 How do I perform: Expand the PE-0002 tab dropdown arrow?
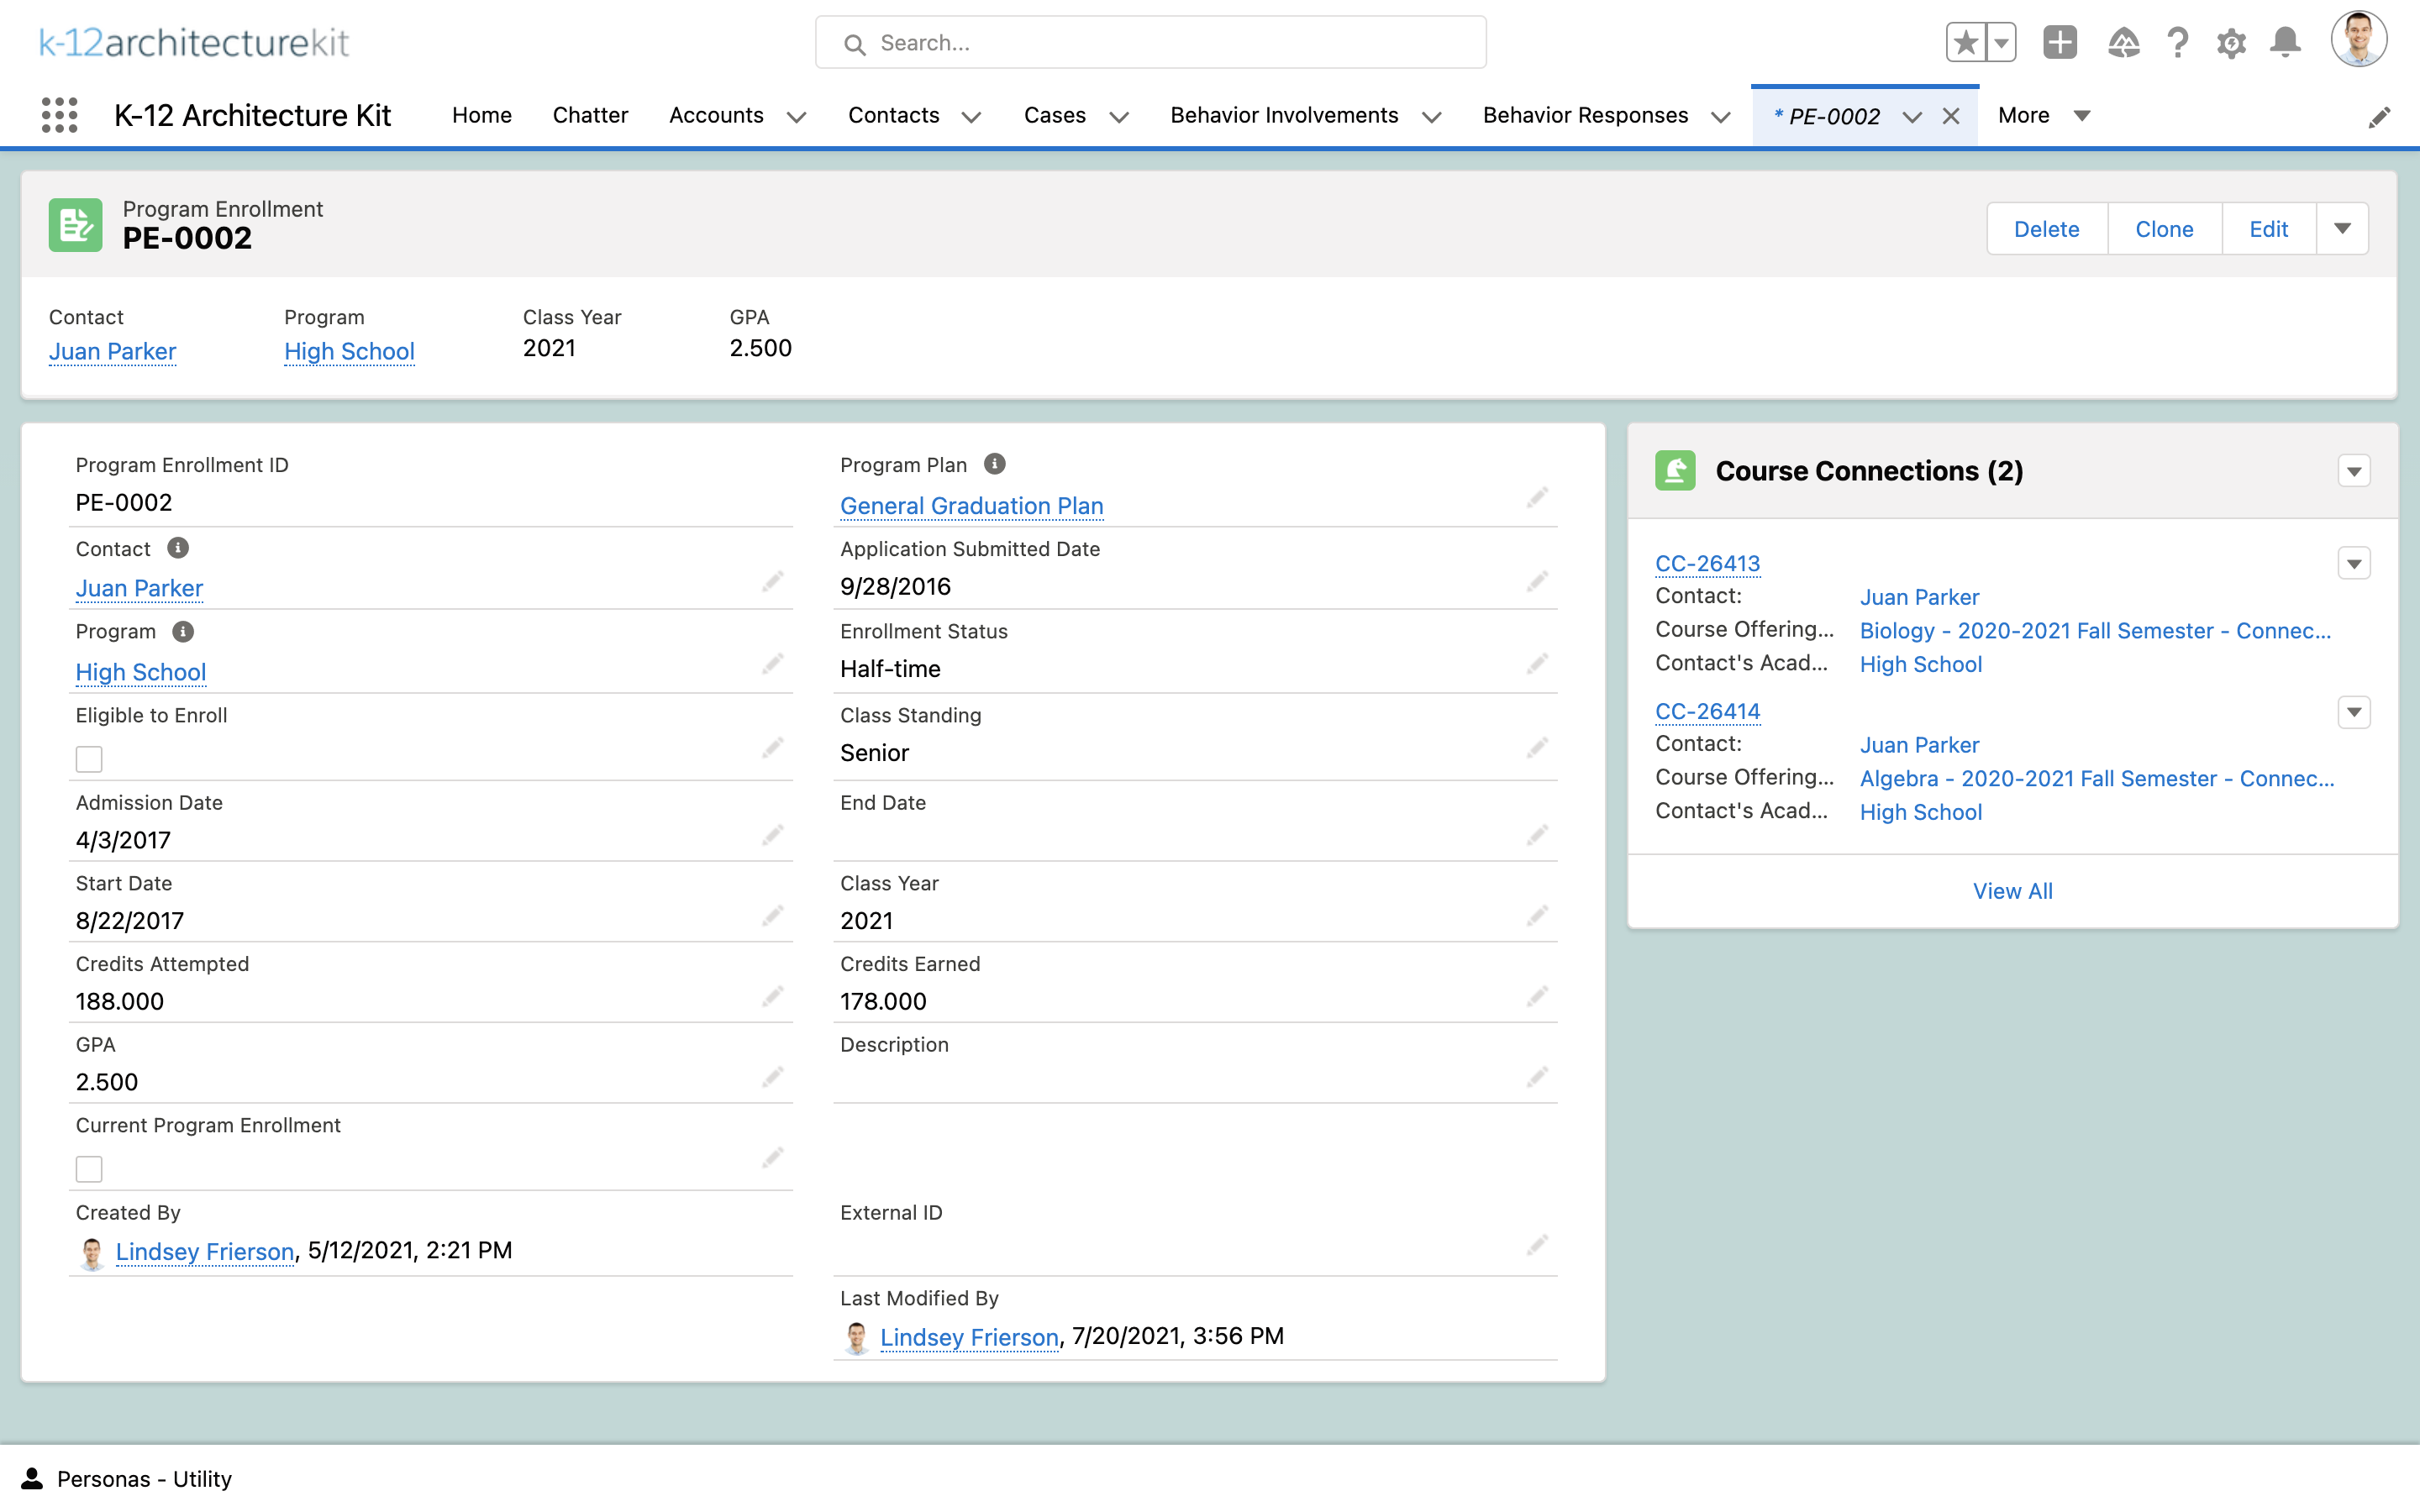1912,115
